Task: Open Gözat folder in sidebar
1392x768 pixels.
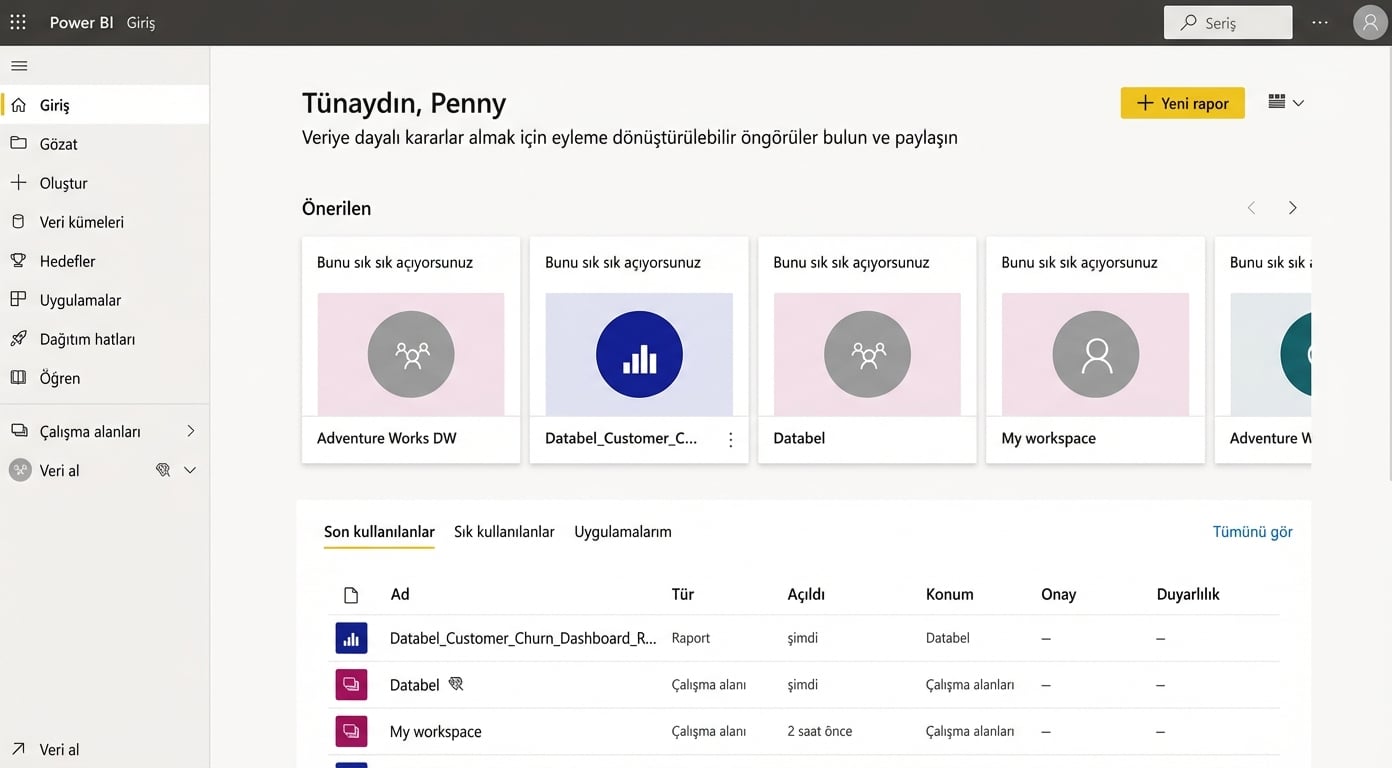Action: (58, 144)
